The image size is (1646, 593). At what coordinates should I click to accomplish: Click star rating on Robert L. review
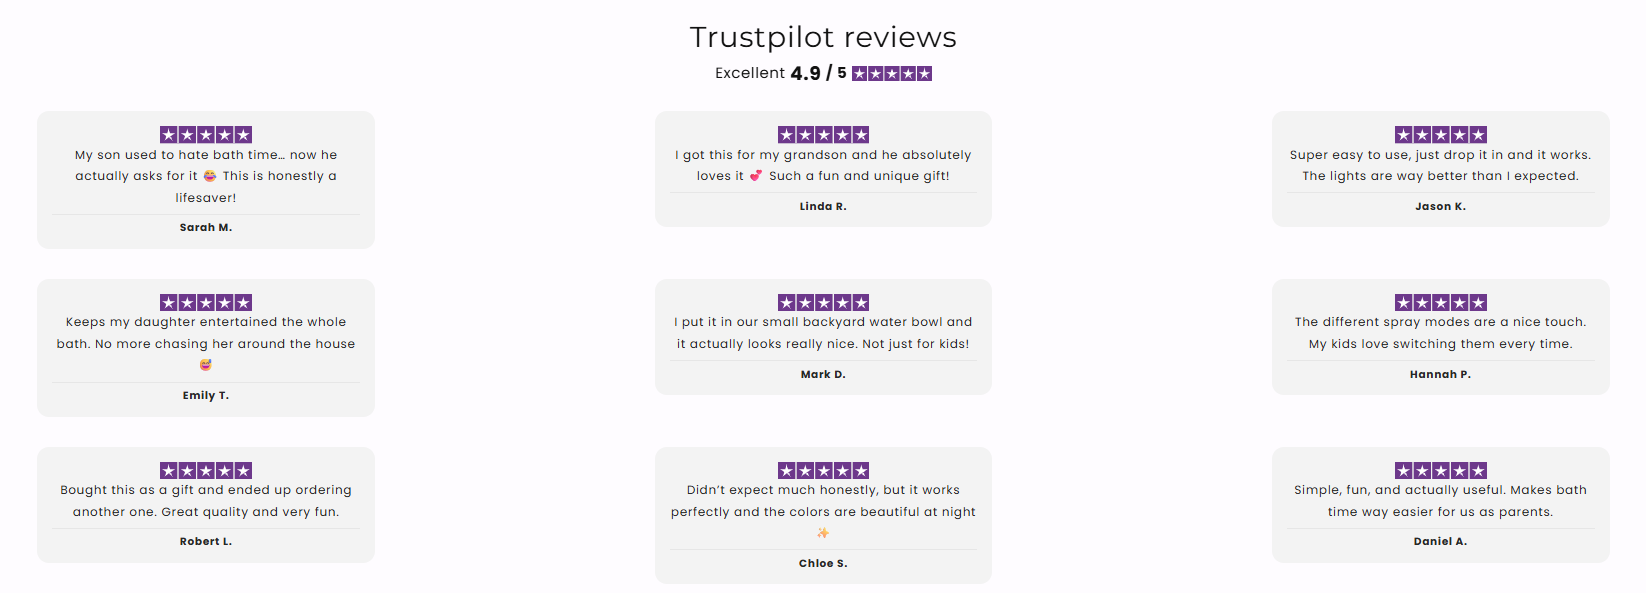click(206, 471)
